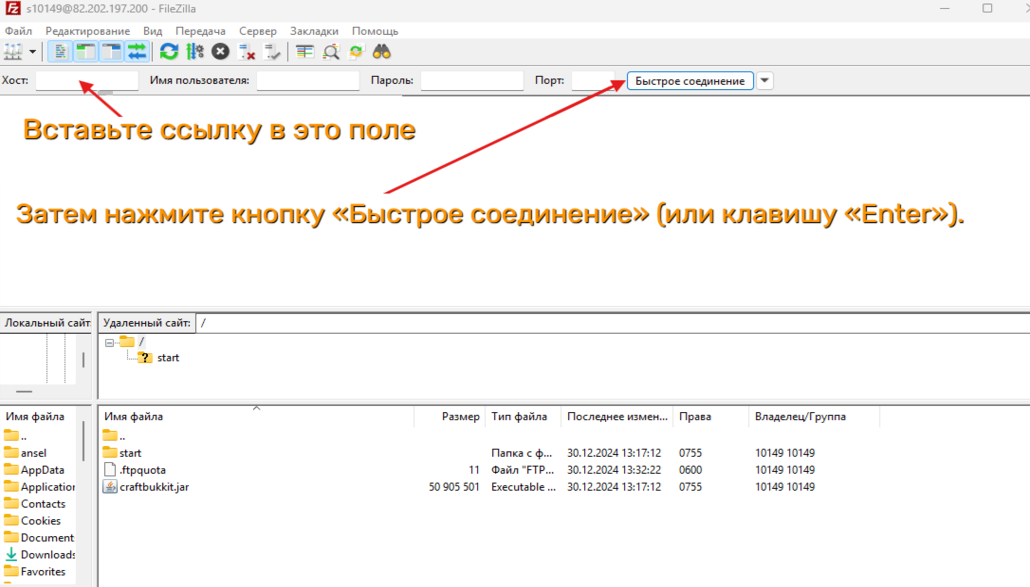Open the Закладки menu
This screenshot has width=1030, height=587.
pyautogui.click(x=314, y=31)
